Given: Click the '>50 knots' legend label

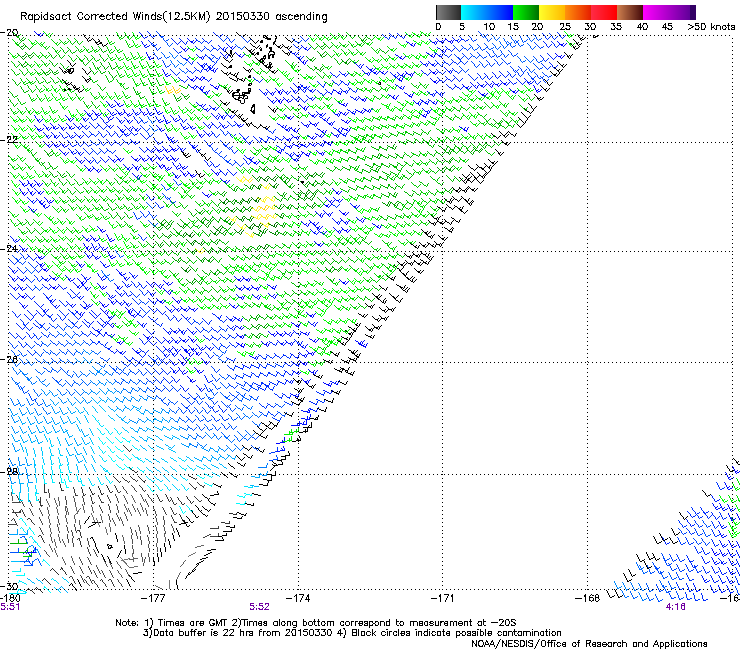Looking at the screenshot, I should (x=711, y=27).
